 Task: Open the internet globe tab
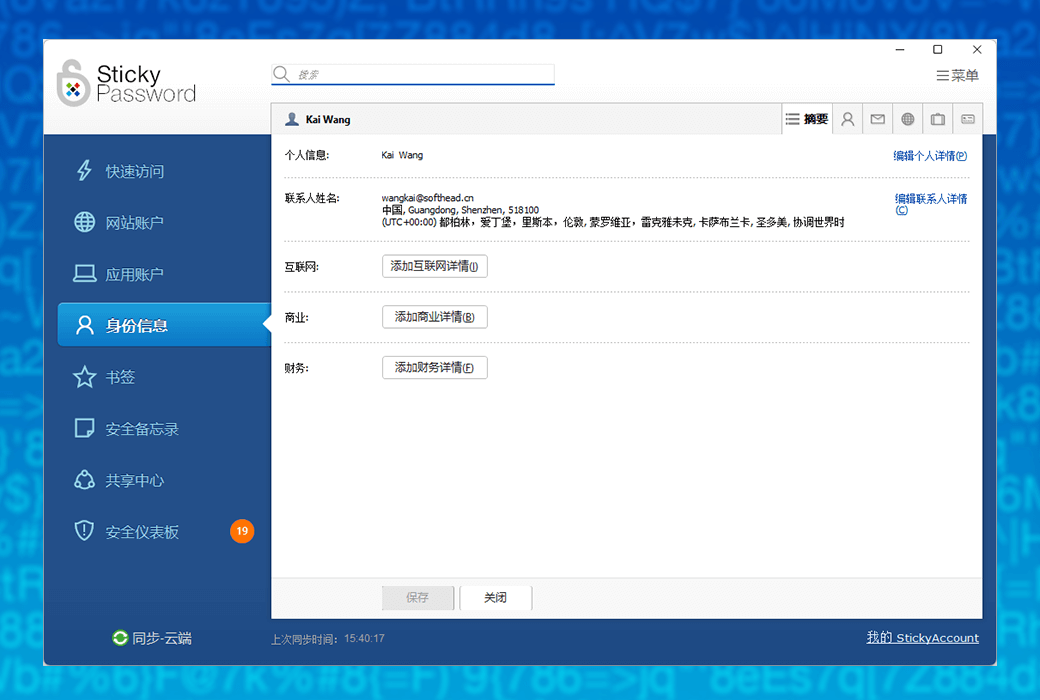pyautogui.click(x=907, y=119)
